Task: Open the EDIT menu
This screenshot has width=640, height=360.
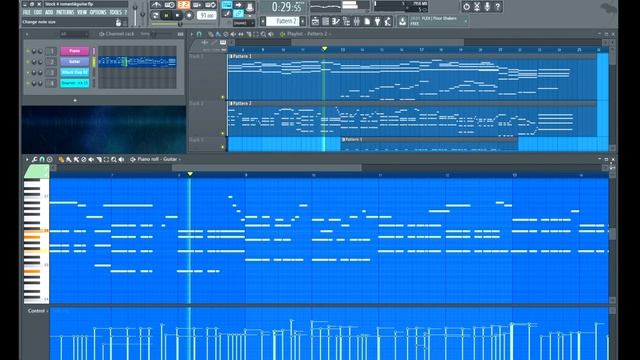Action: pos(38,12)
